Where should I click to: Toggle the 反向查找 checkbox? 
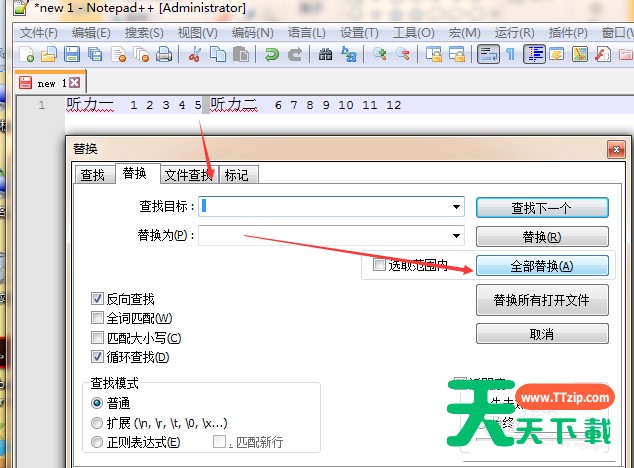[97, 299]
